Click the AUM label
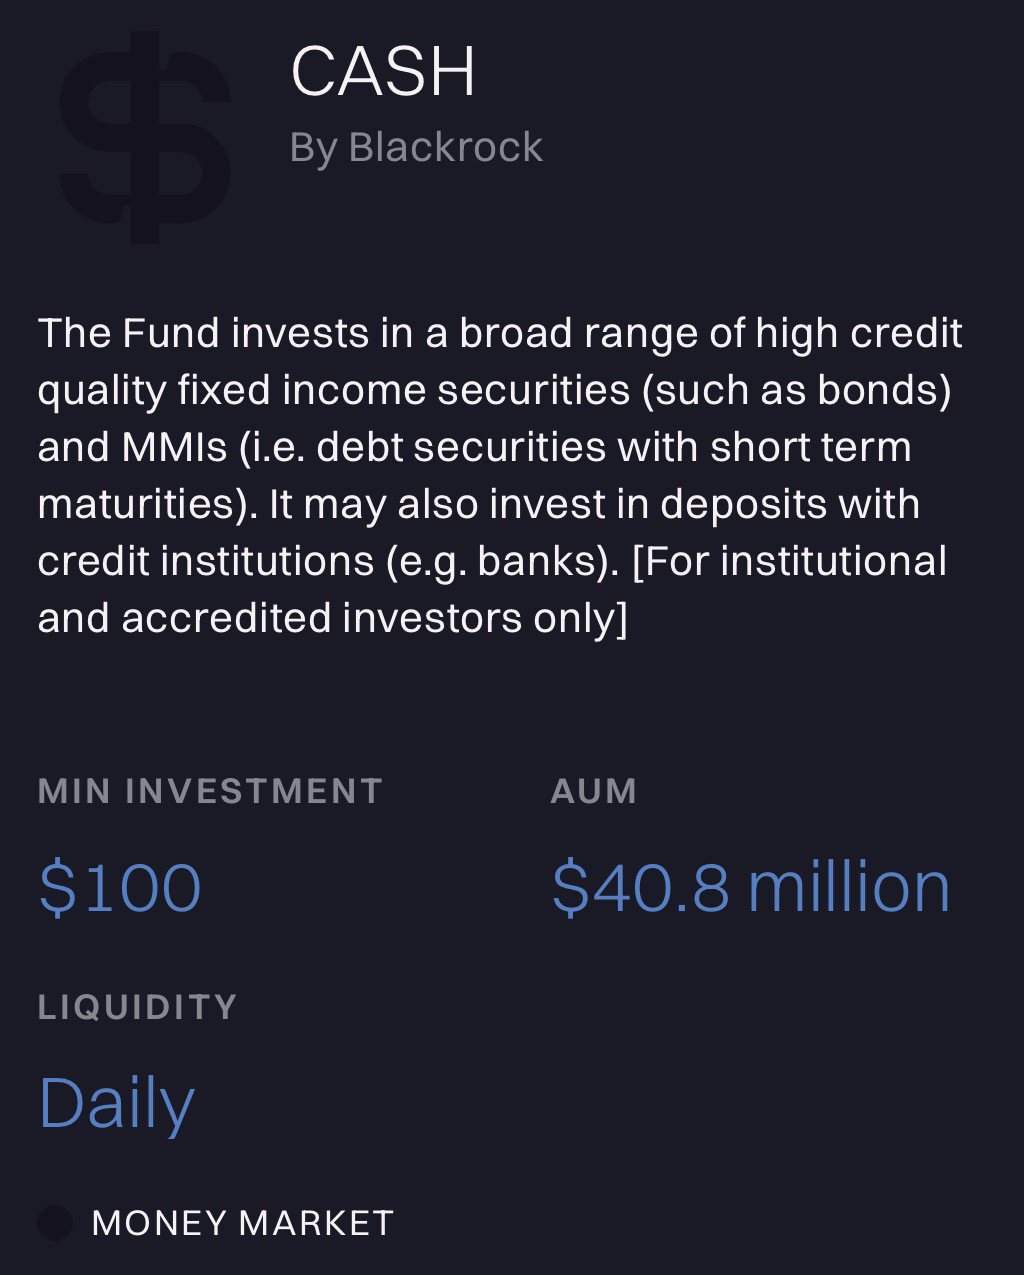1024x1275 pixels. [x=593, y=791]
